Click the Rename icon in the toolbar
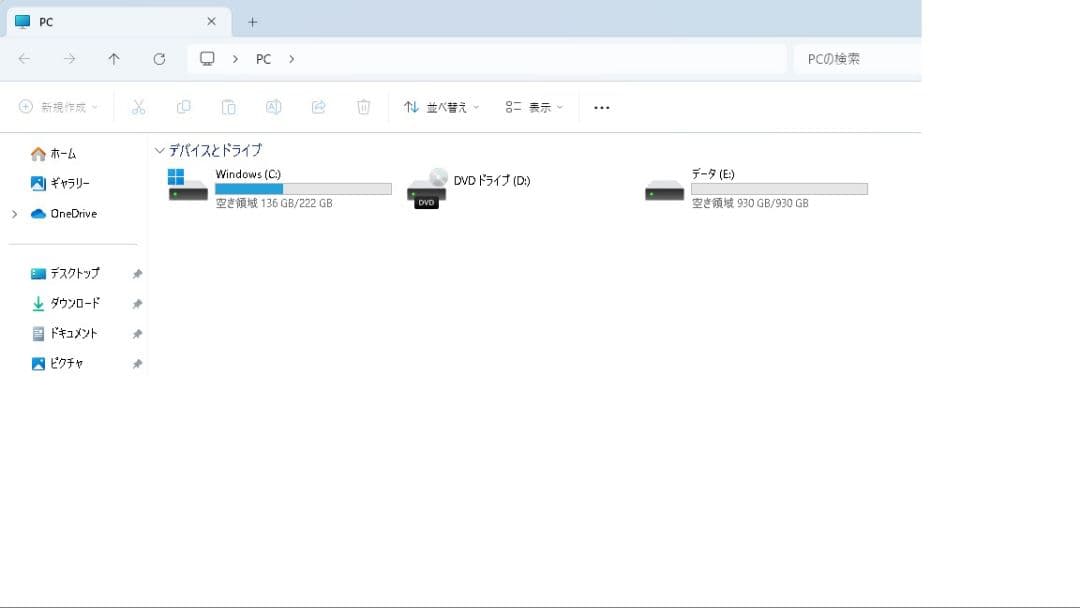Image resolution: width=1080 pixels, height=608 pixels. 274,107
